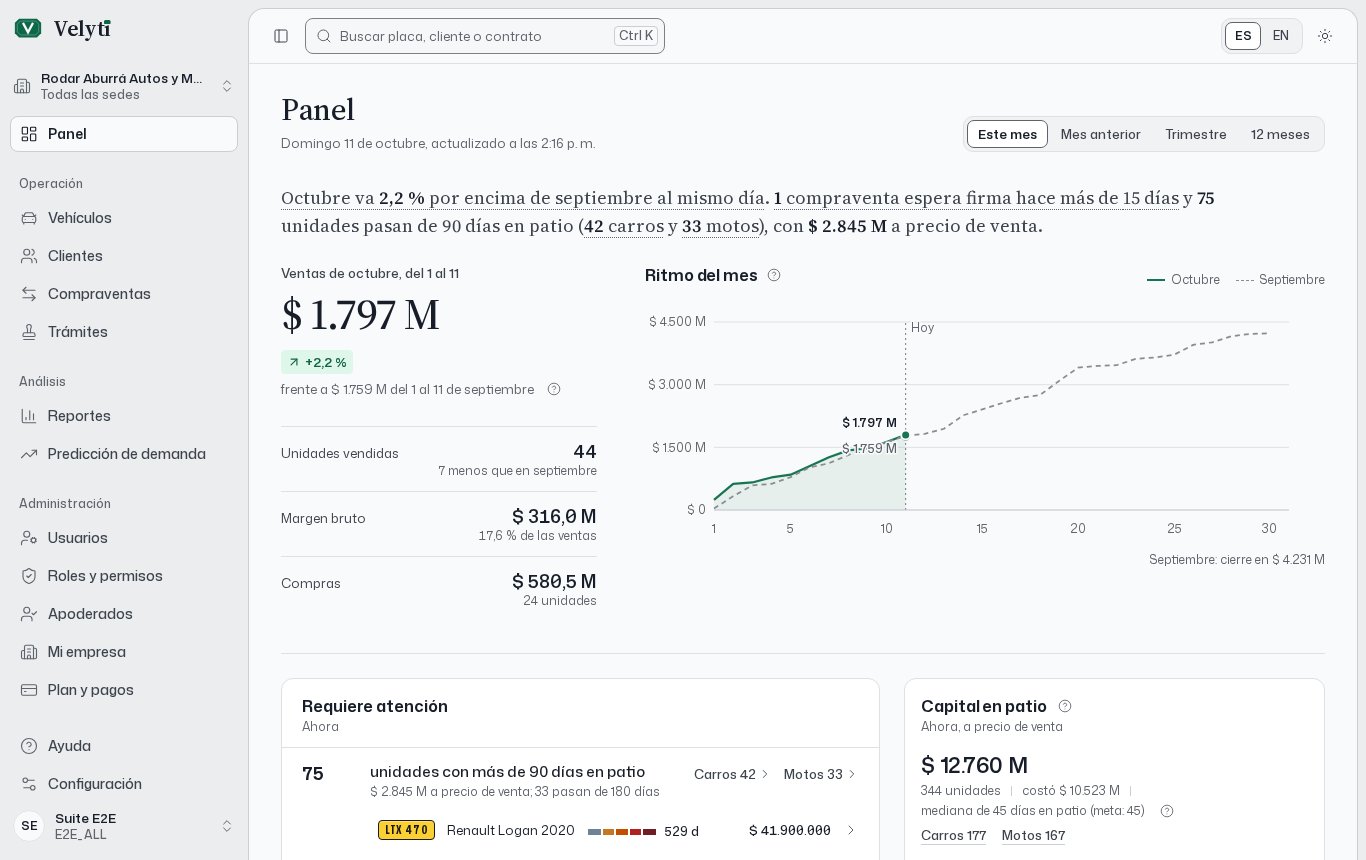Click the Vehículos car icon in sidebar
This screenshot has height=860, width=1366.
29,218
